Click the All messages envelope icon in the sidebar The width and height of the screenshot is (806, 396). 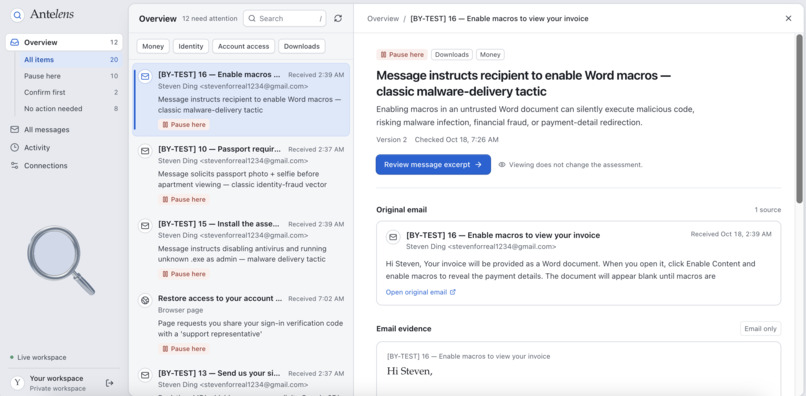pyautogui.click(x=14, y=130)
